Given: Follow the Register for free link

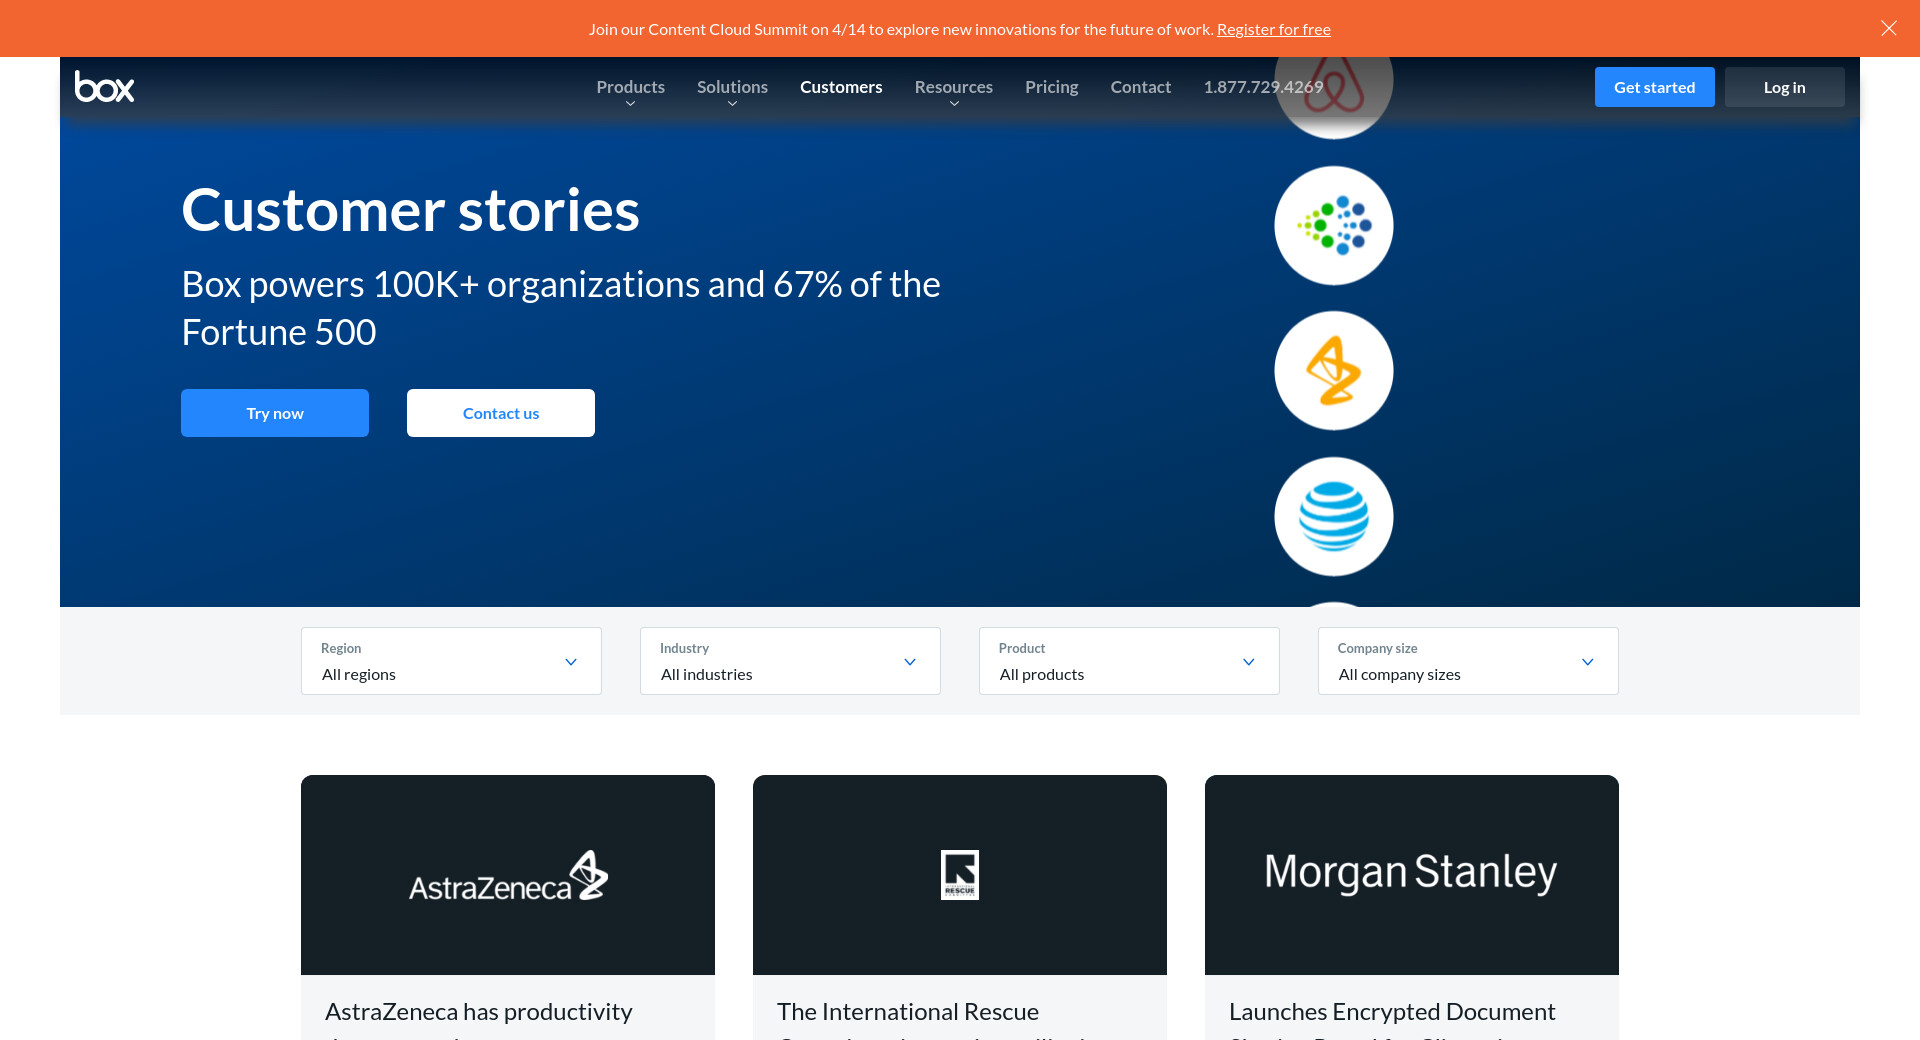Looking at the screenshot, I should 1273,29.
